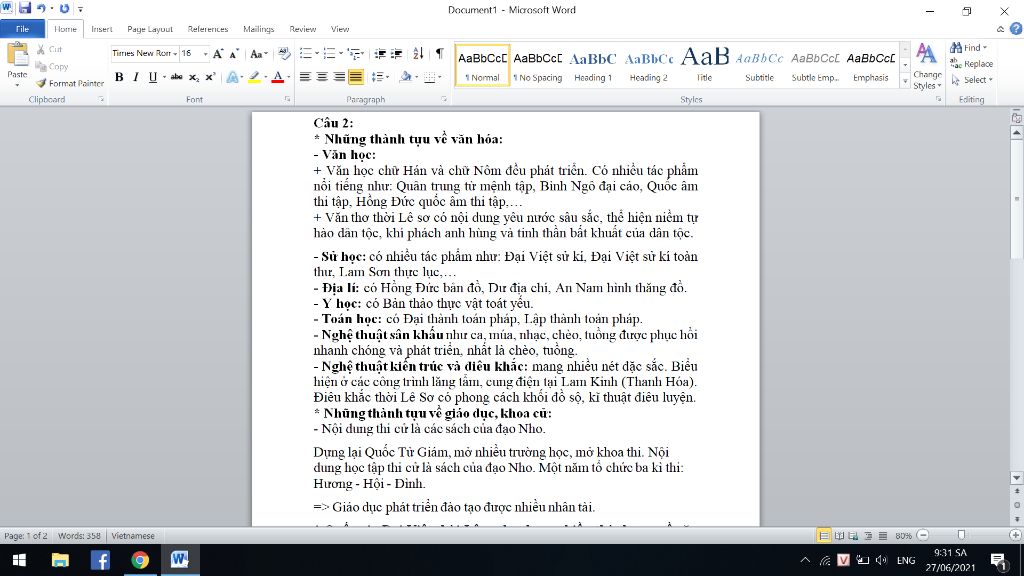Increase paragraph indent
Image resolution: width=1024 pixels, height=576 pixels.
click(396, 54)
